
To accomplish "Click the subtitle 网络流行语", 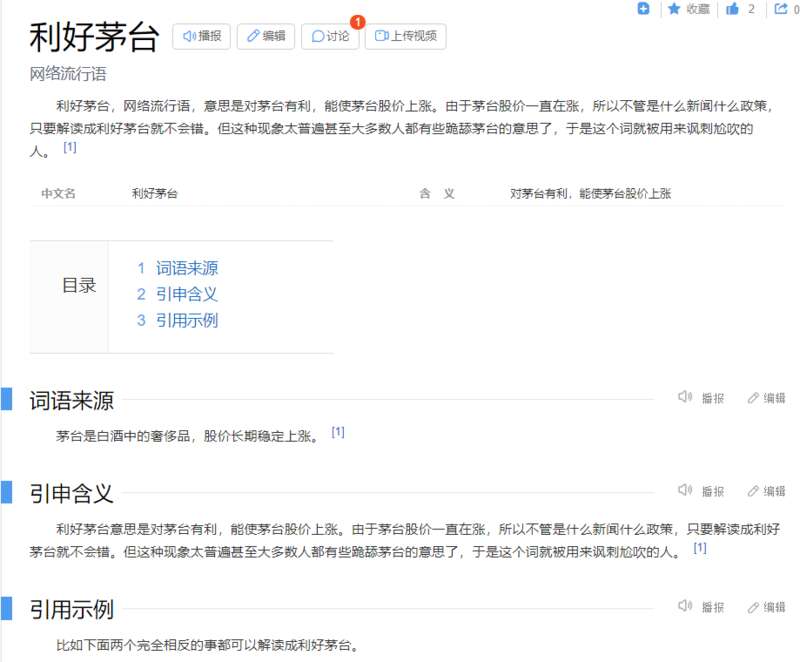I will pos(68,74).
